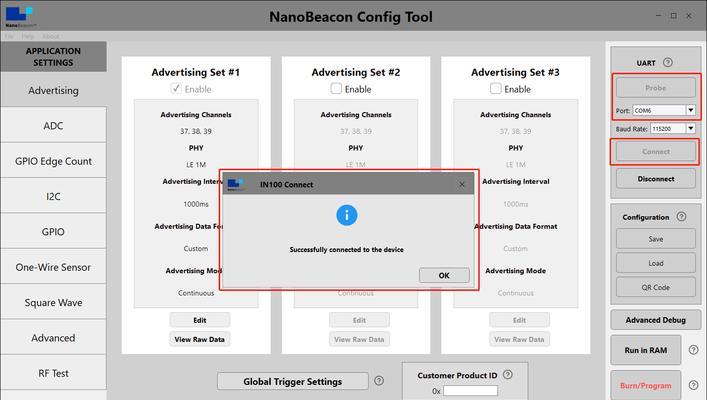707x400 pixels.
Task: Click the APPLICATION SETTINGS header
Action: [x=53, y=57]
